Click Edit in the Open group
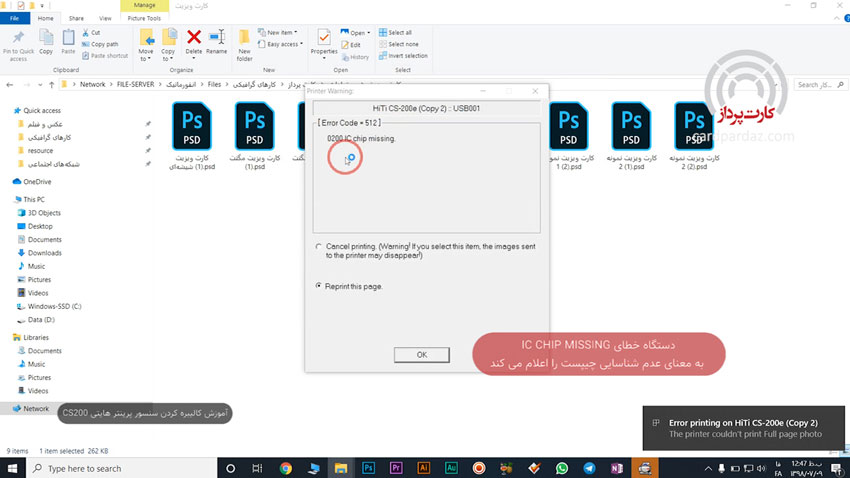Image resolution: width=850 pixels, height=478 pixels. (x=351, y=44)
